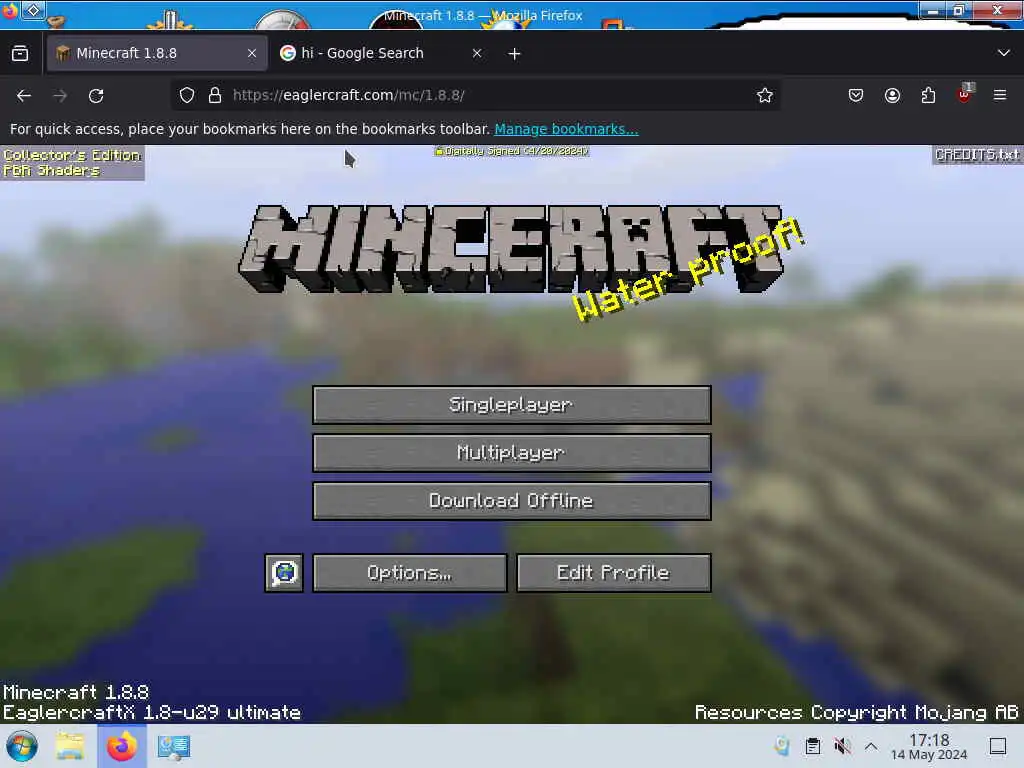The height and width of the screenshot is (768, 1024).
Task: Bookmark this page with the star
Action: pyautogui.click(x=765, y=95)
